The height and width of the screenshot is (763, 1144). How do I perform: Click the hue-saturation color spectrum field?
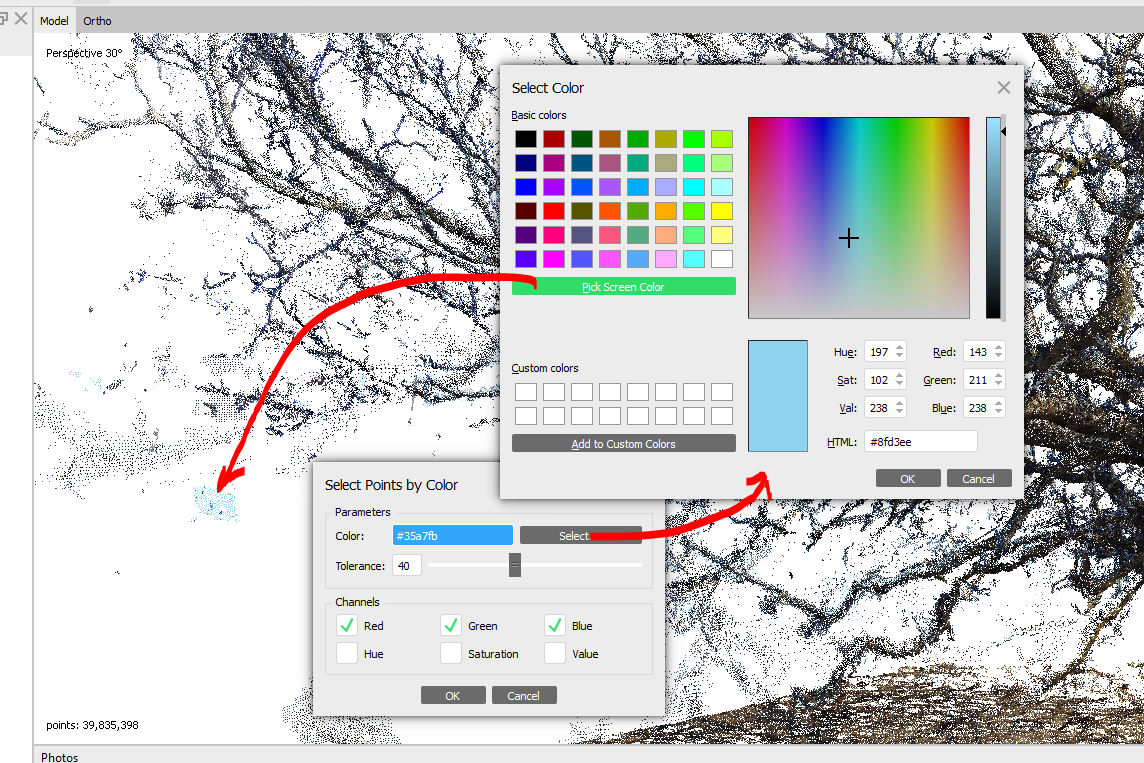tap(859, 217)
